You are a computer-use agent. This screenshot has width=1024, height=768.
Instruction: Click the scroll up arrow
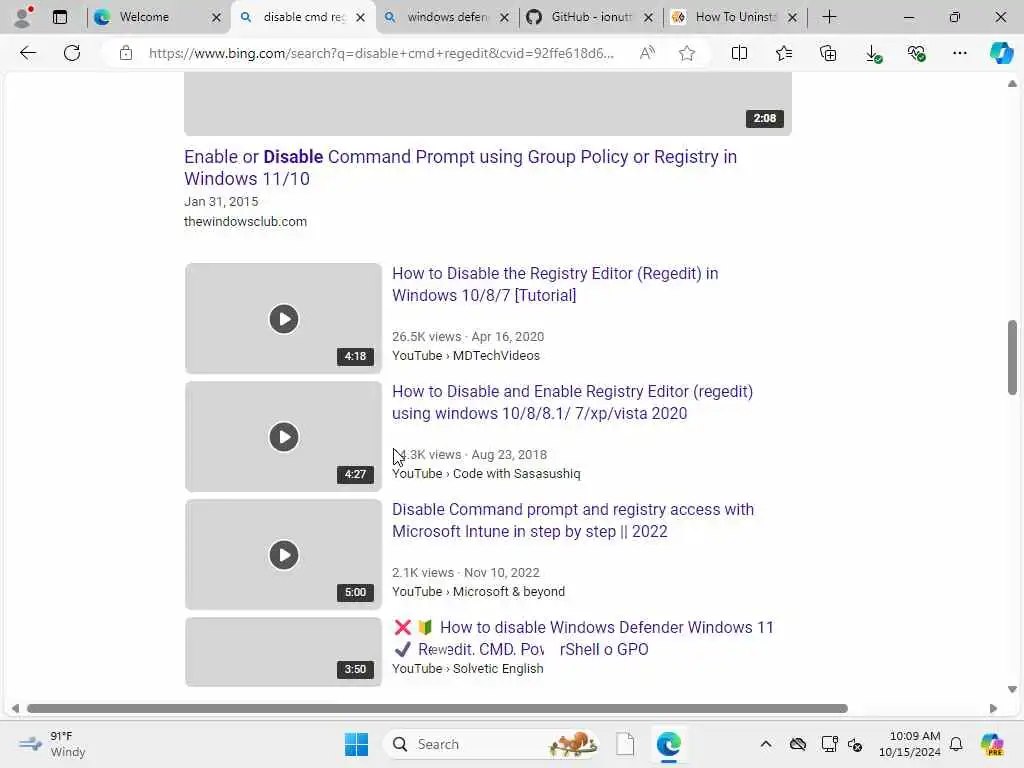pos(1012,84)
